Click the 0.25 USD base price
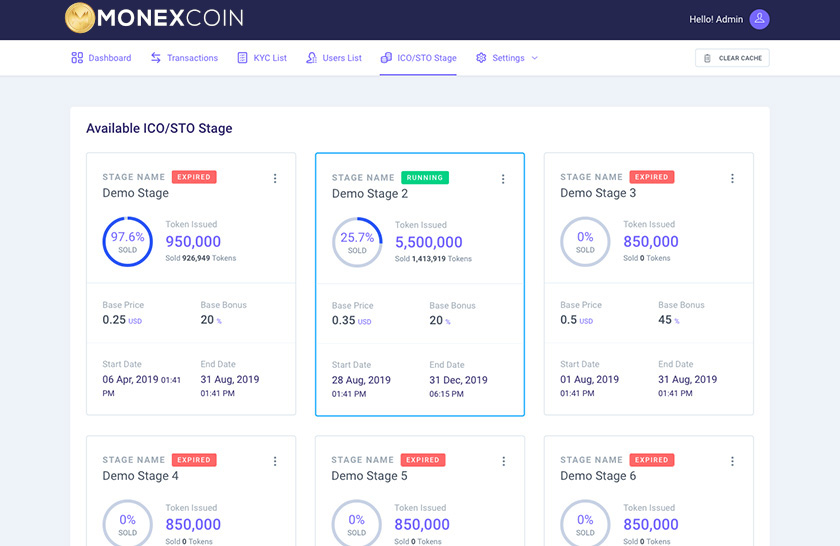The width and height of the screenshot is (840, 546). click(x=122, y=320)
